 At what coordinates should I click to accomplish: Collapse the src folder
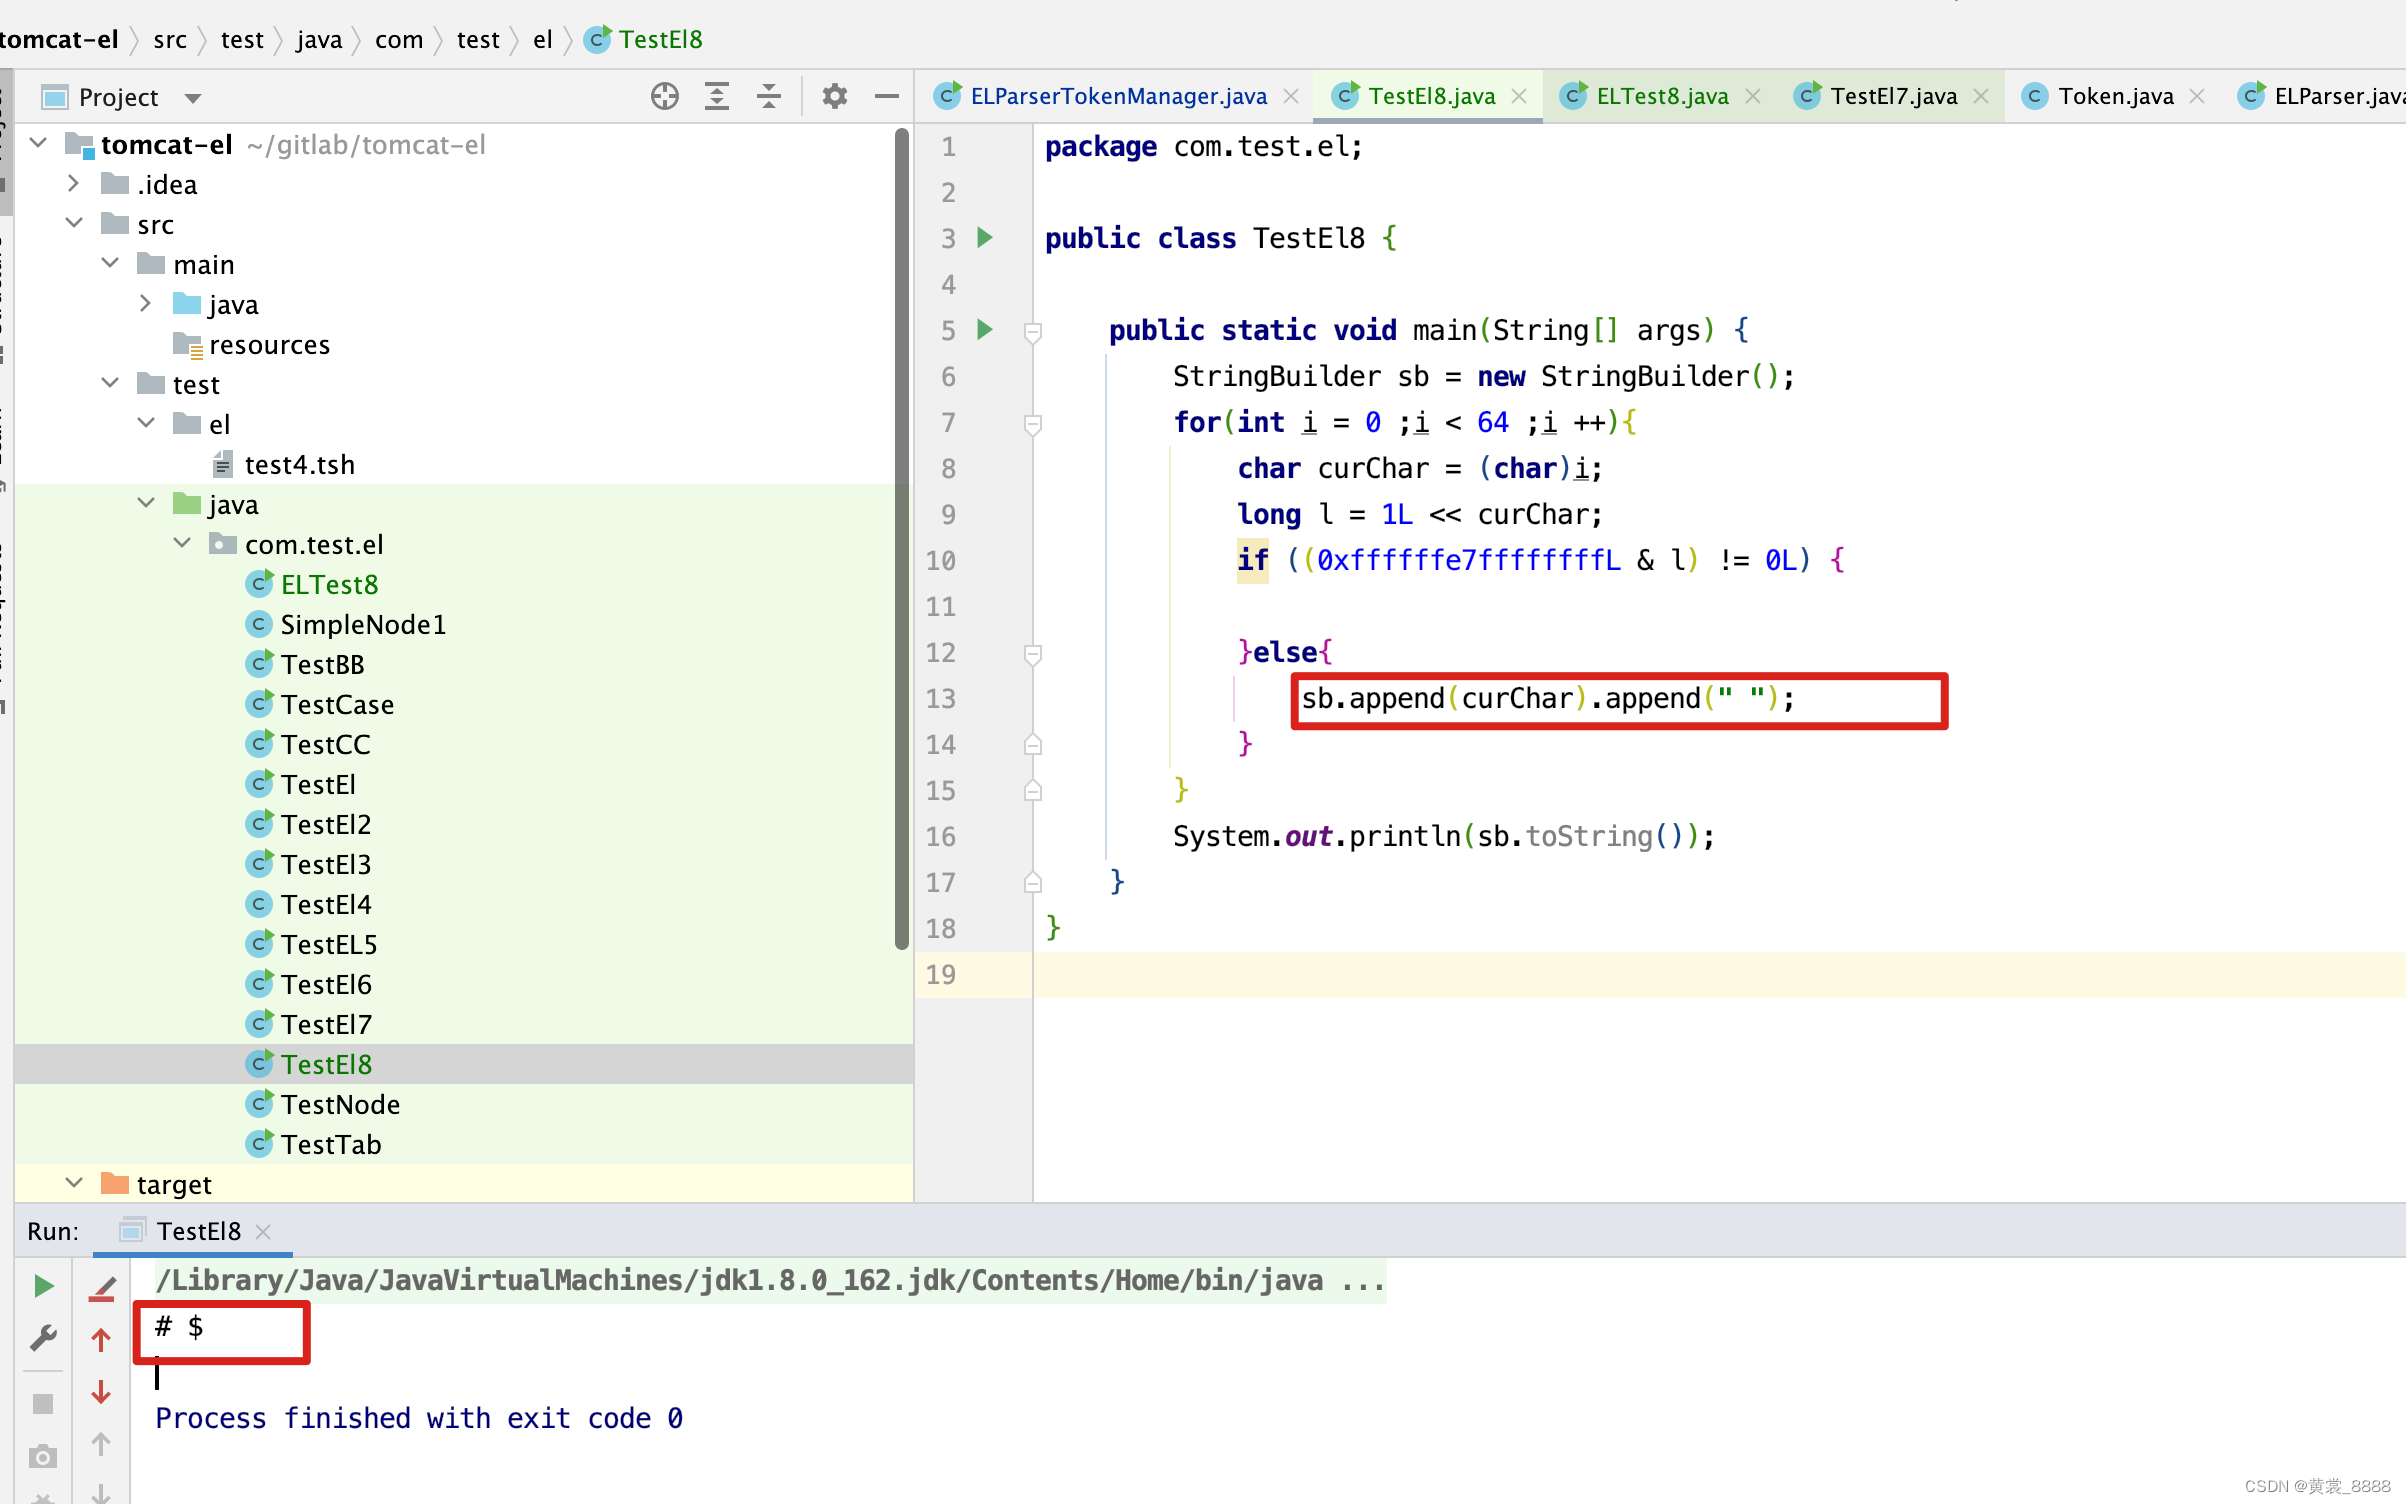[73, 223]
